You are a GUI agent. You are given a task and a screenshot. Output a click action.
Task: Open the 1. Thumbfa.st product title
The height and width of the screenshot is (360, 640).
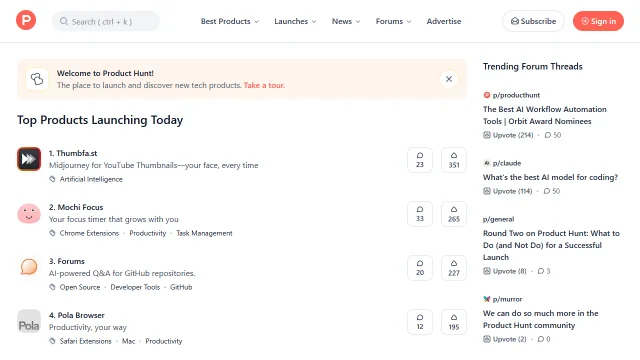73,153
